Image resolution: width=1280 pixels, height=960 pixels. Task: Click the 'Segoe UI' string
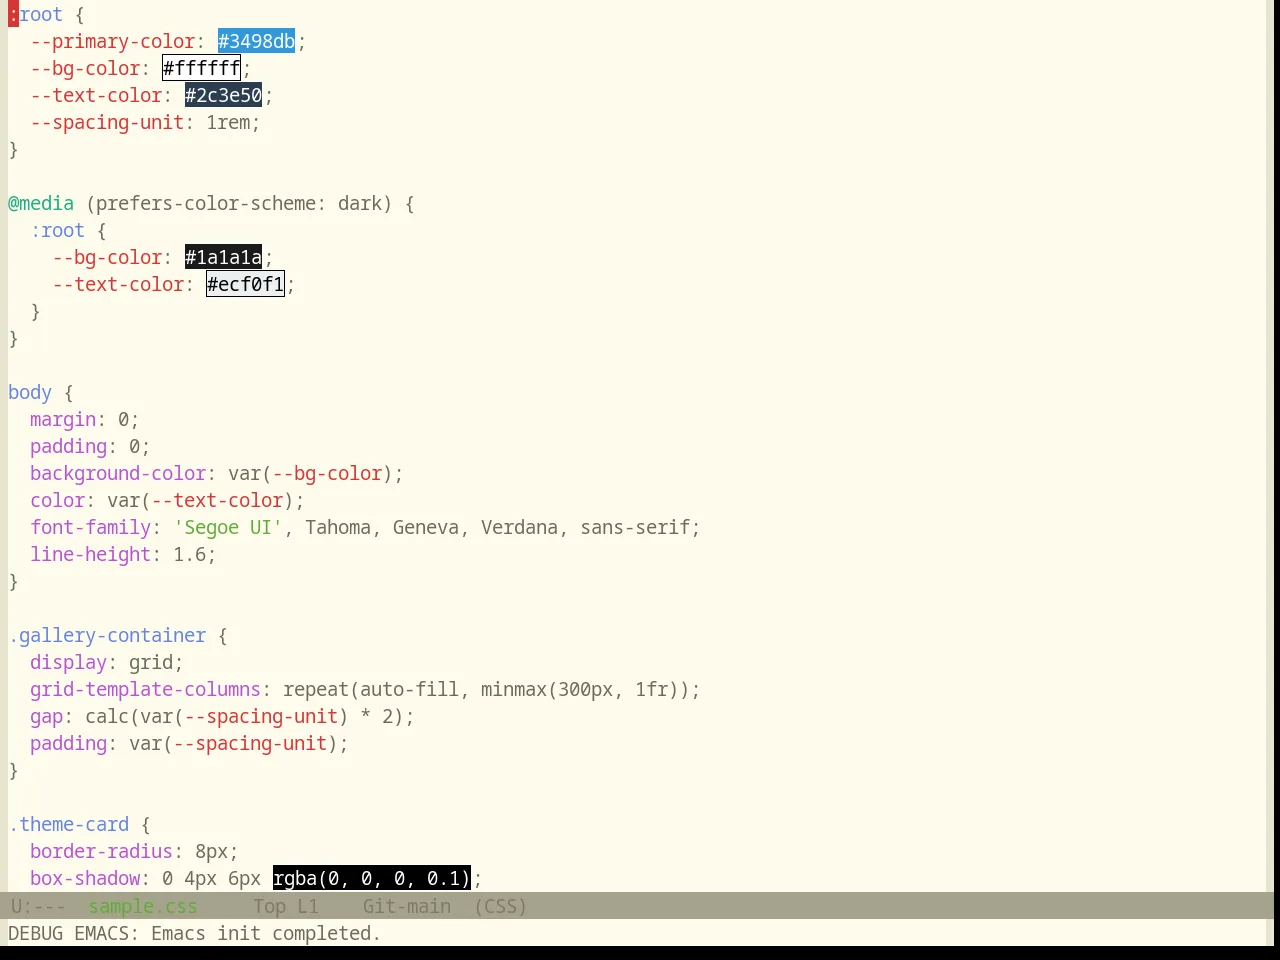(228, 527)
